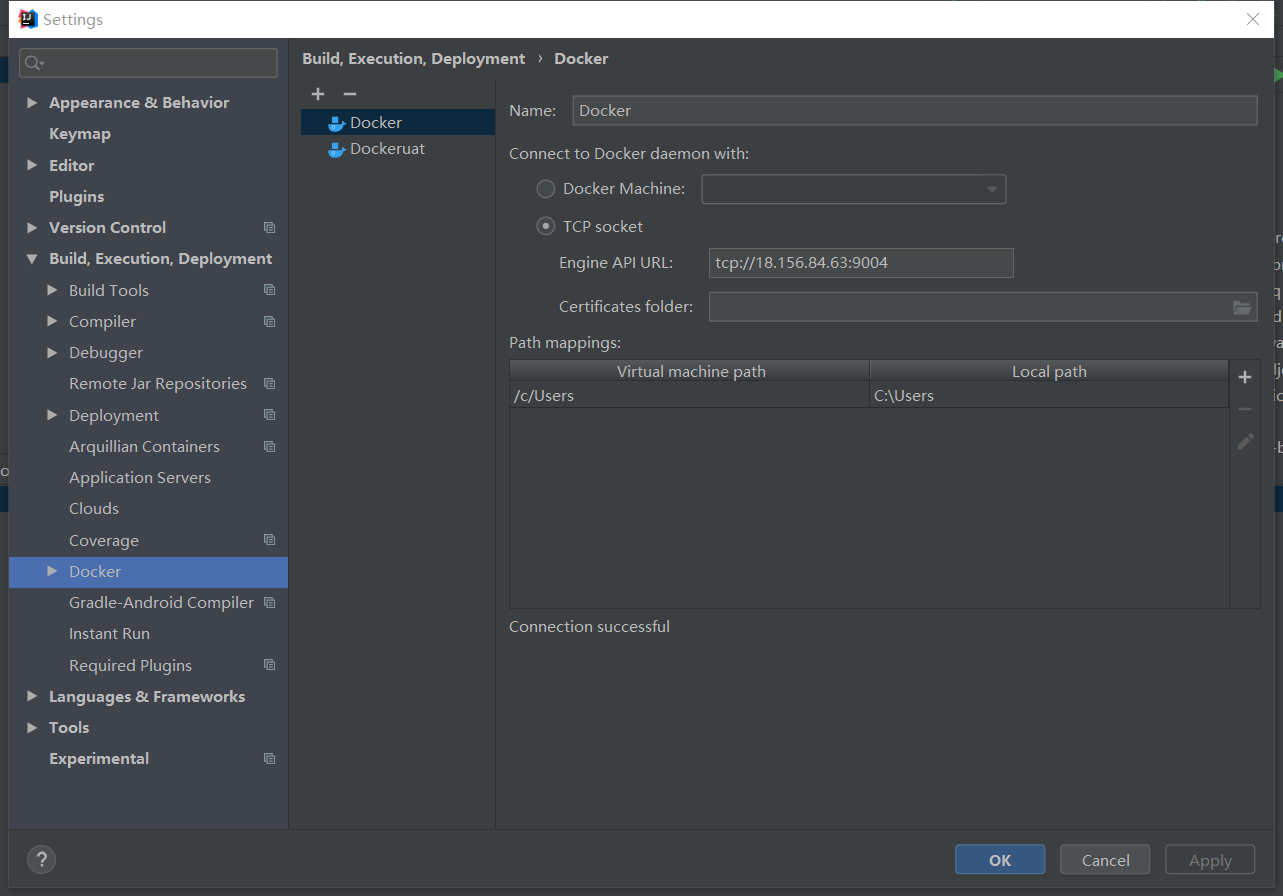This screenshot has height=896, width=1283.
Task: Click project-level icon beside Gradle-Android Compiler
Action: pyautogui.click(x=269, y=603)
